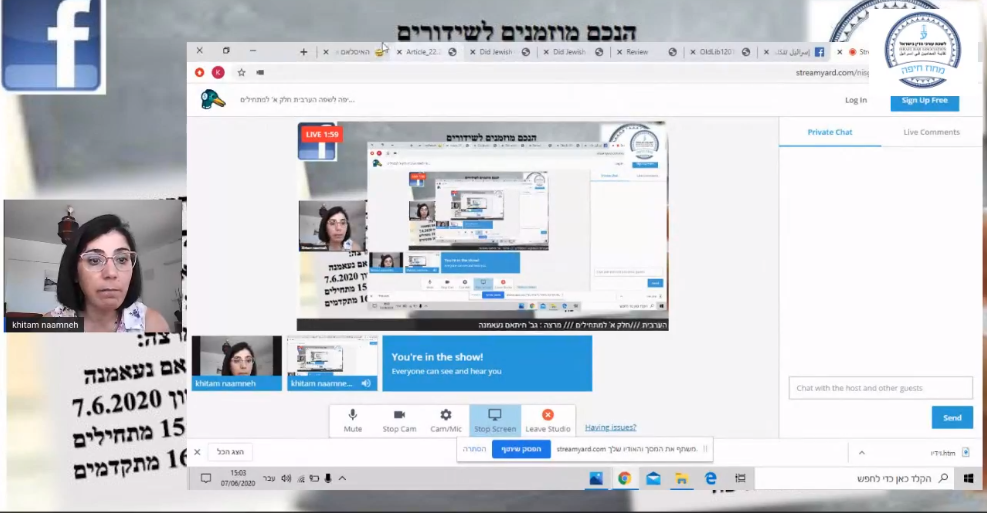Mute the microphone in StreamYard toolbar
This screenshot has height=513, width=987.
352,420
